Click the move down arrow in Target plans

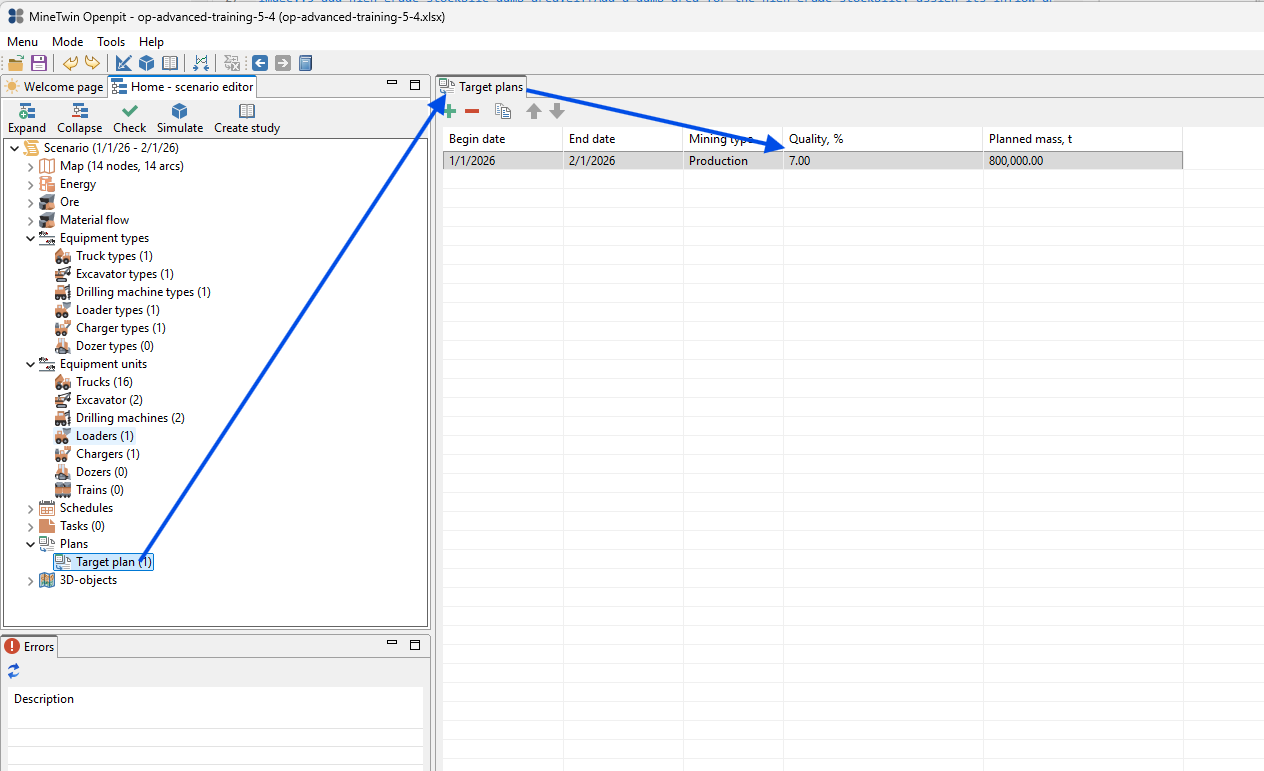[557, 111]
